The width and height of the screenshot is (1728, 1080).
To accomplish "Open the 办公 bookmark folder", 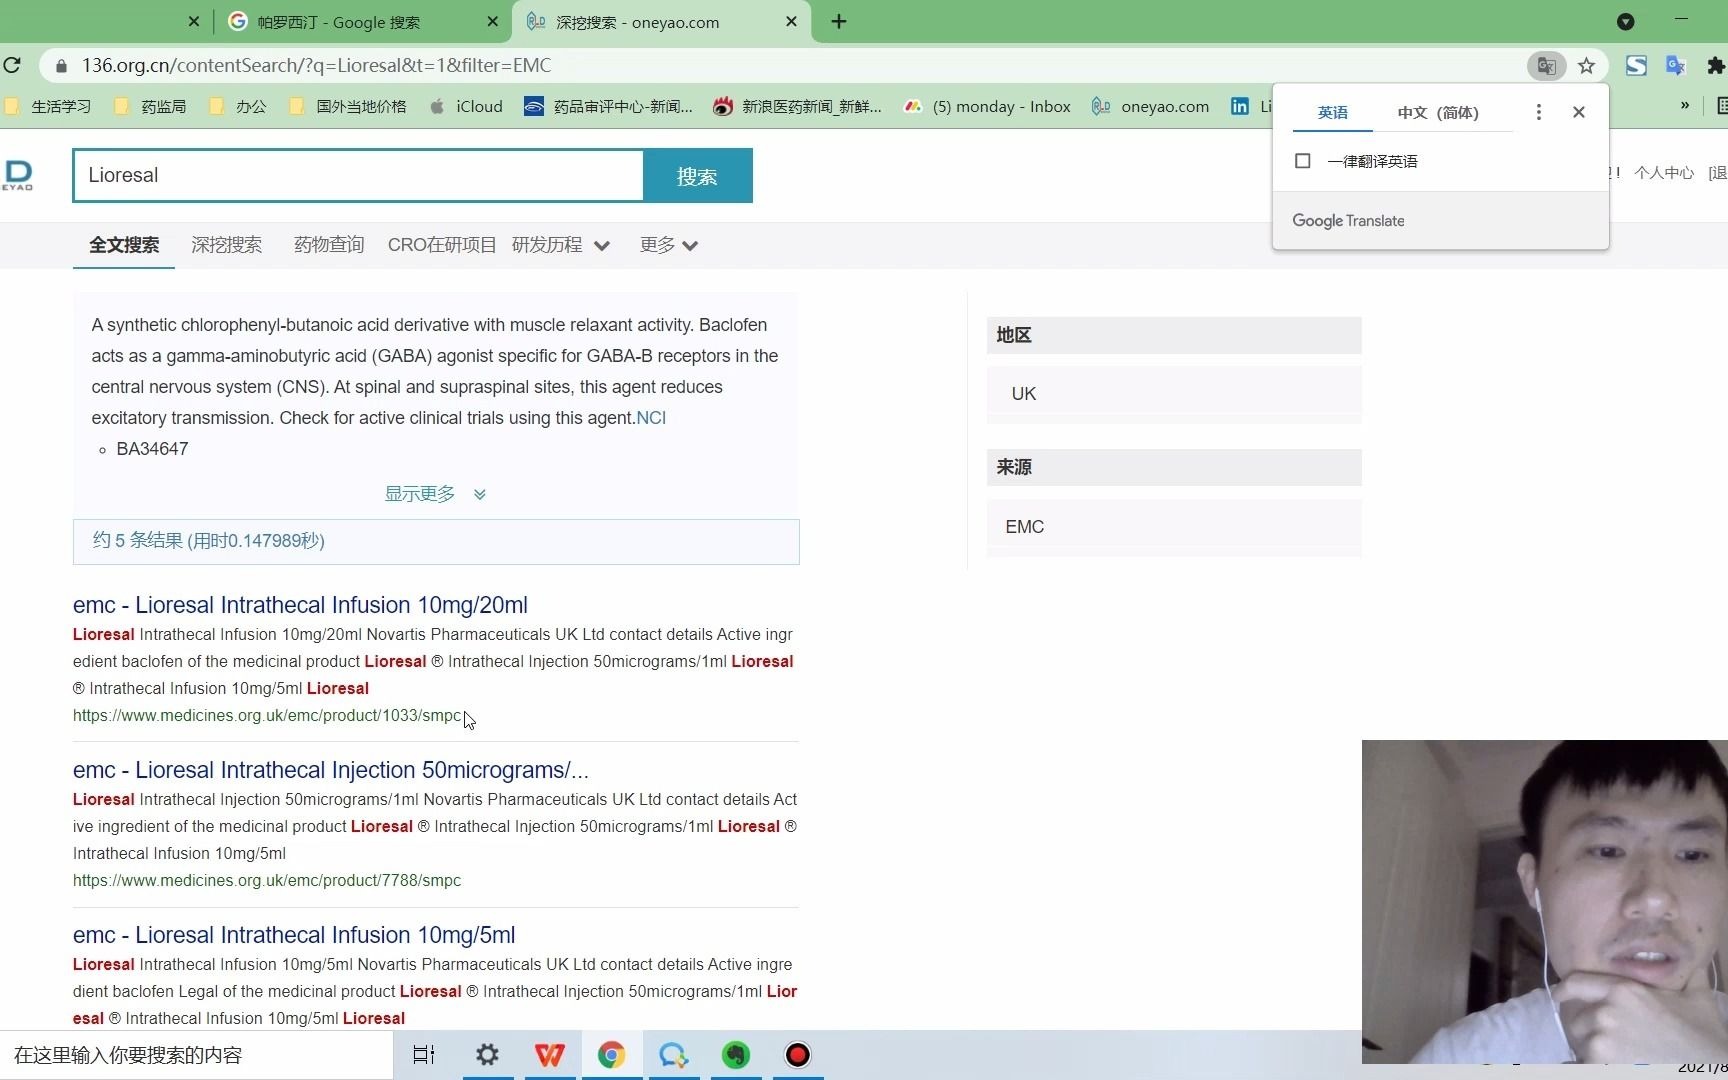I will [238, 107].
